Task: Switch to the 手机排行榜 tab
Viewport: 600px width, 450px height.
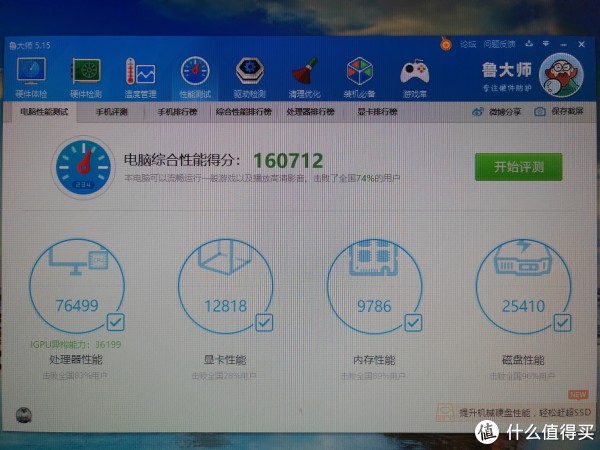Action: click(x=177, y=112)
